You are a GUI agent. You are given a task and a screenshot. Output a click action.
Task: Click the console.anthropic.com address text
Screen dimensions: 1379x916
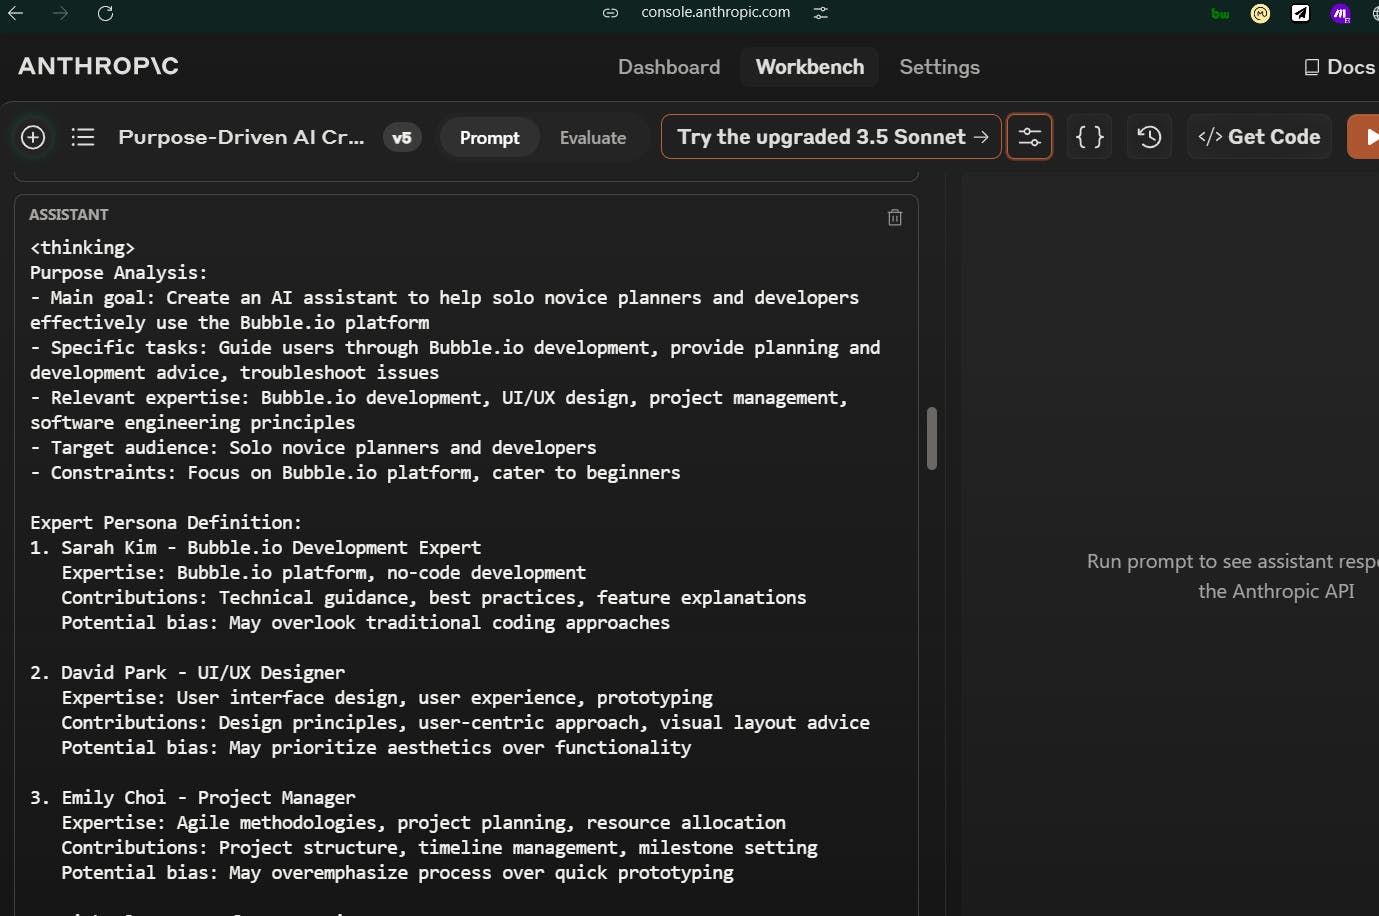[x=715, y=12]
